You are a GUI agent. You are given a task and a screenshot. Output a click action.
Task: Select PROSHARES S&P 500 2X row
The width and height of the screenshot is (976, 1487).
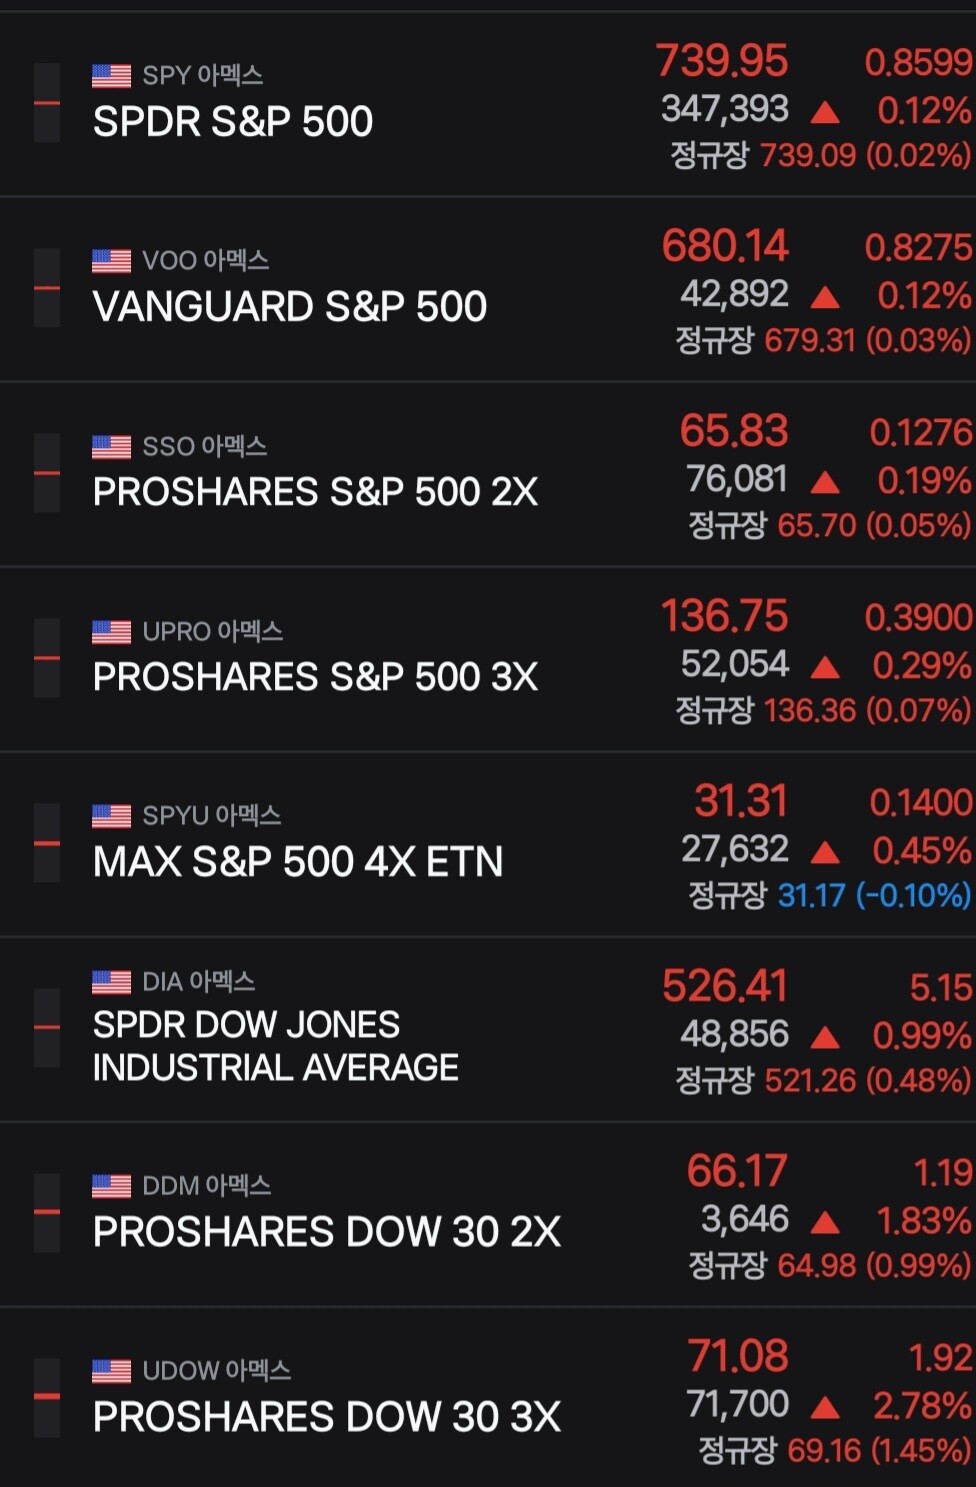pyautogui.click(x=488, y=474)
